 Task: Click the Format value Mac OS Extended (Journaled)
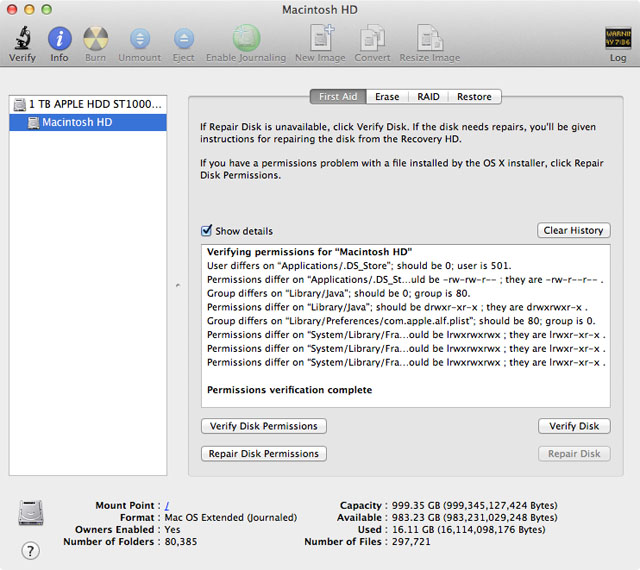(231, 518)
